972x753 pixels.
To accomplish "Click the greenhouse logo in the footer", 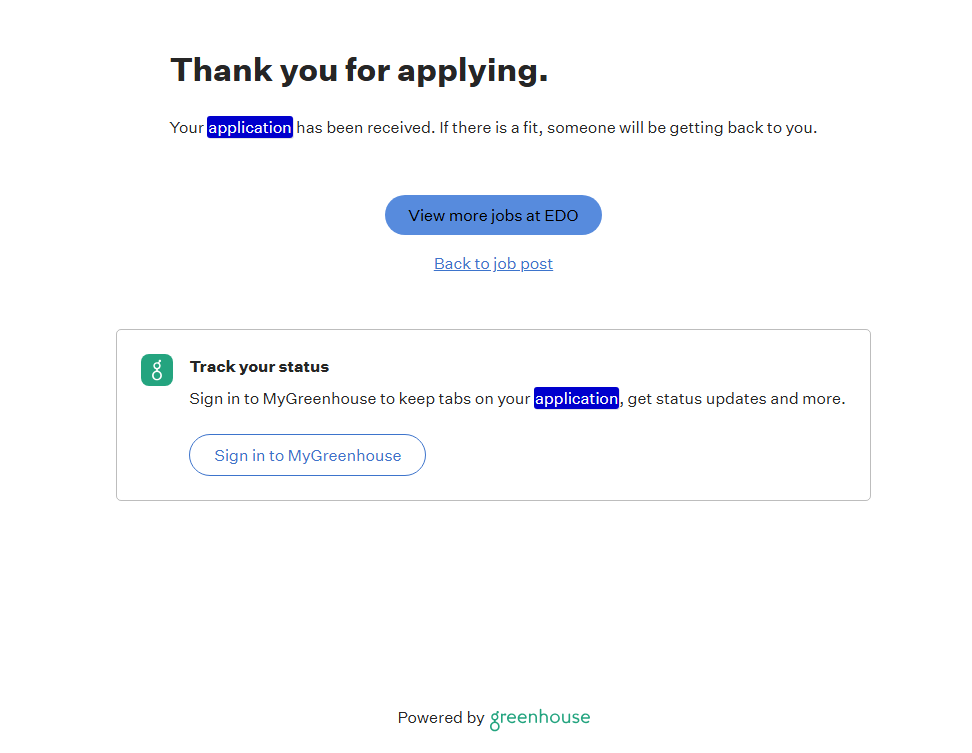I will [x=540, y=718].
